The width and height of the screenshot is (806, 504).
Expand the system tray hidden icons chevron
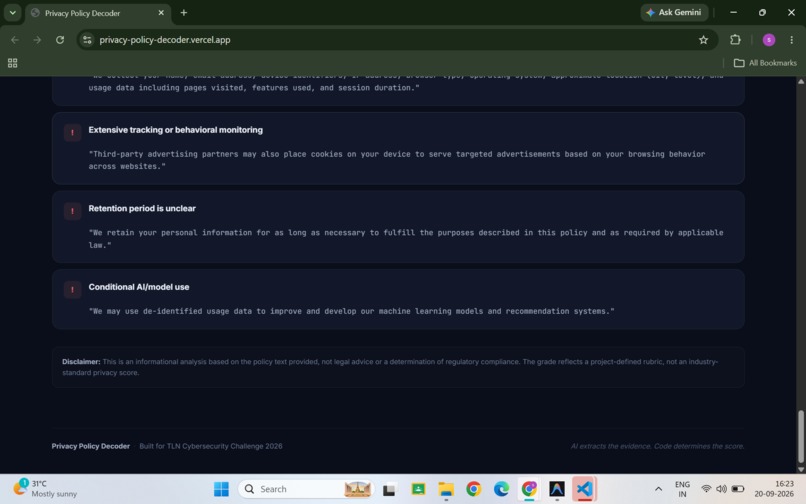click(x=658, y=489)
